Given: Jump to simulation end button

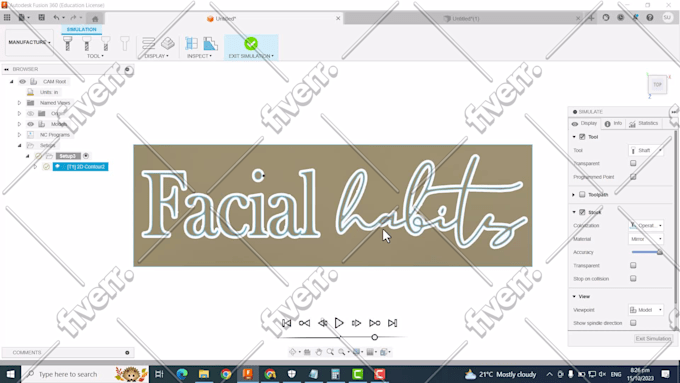Looking at the screenshot, I should point(392,323).
